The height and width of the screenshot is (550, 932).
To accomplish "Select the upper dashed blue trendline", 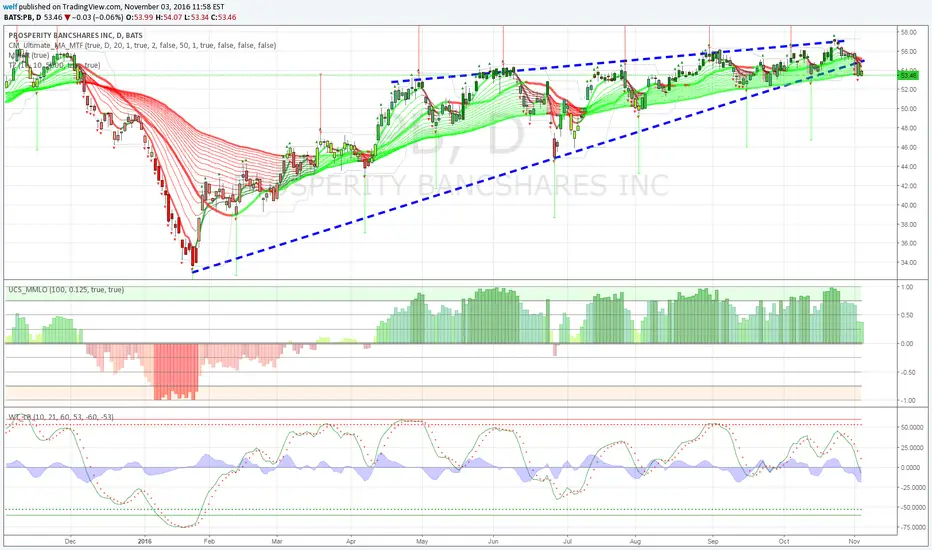I will pos(618,62).
